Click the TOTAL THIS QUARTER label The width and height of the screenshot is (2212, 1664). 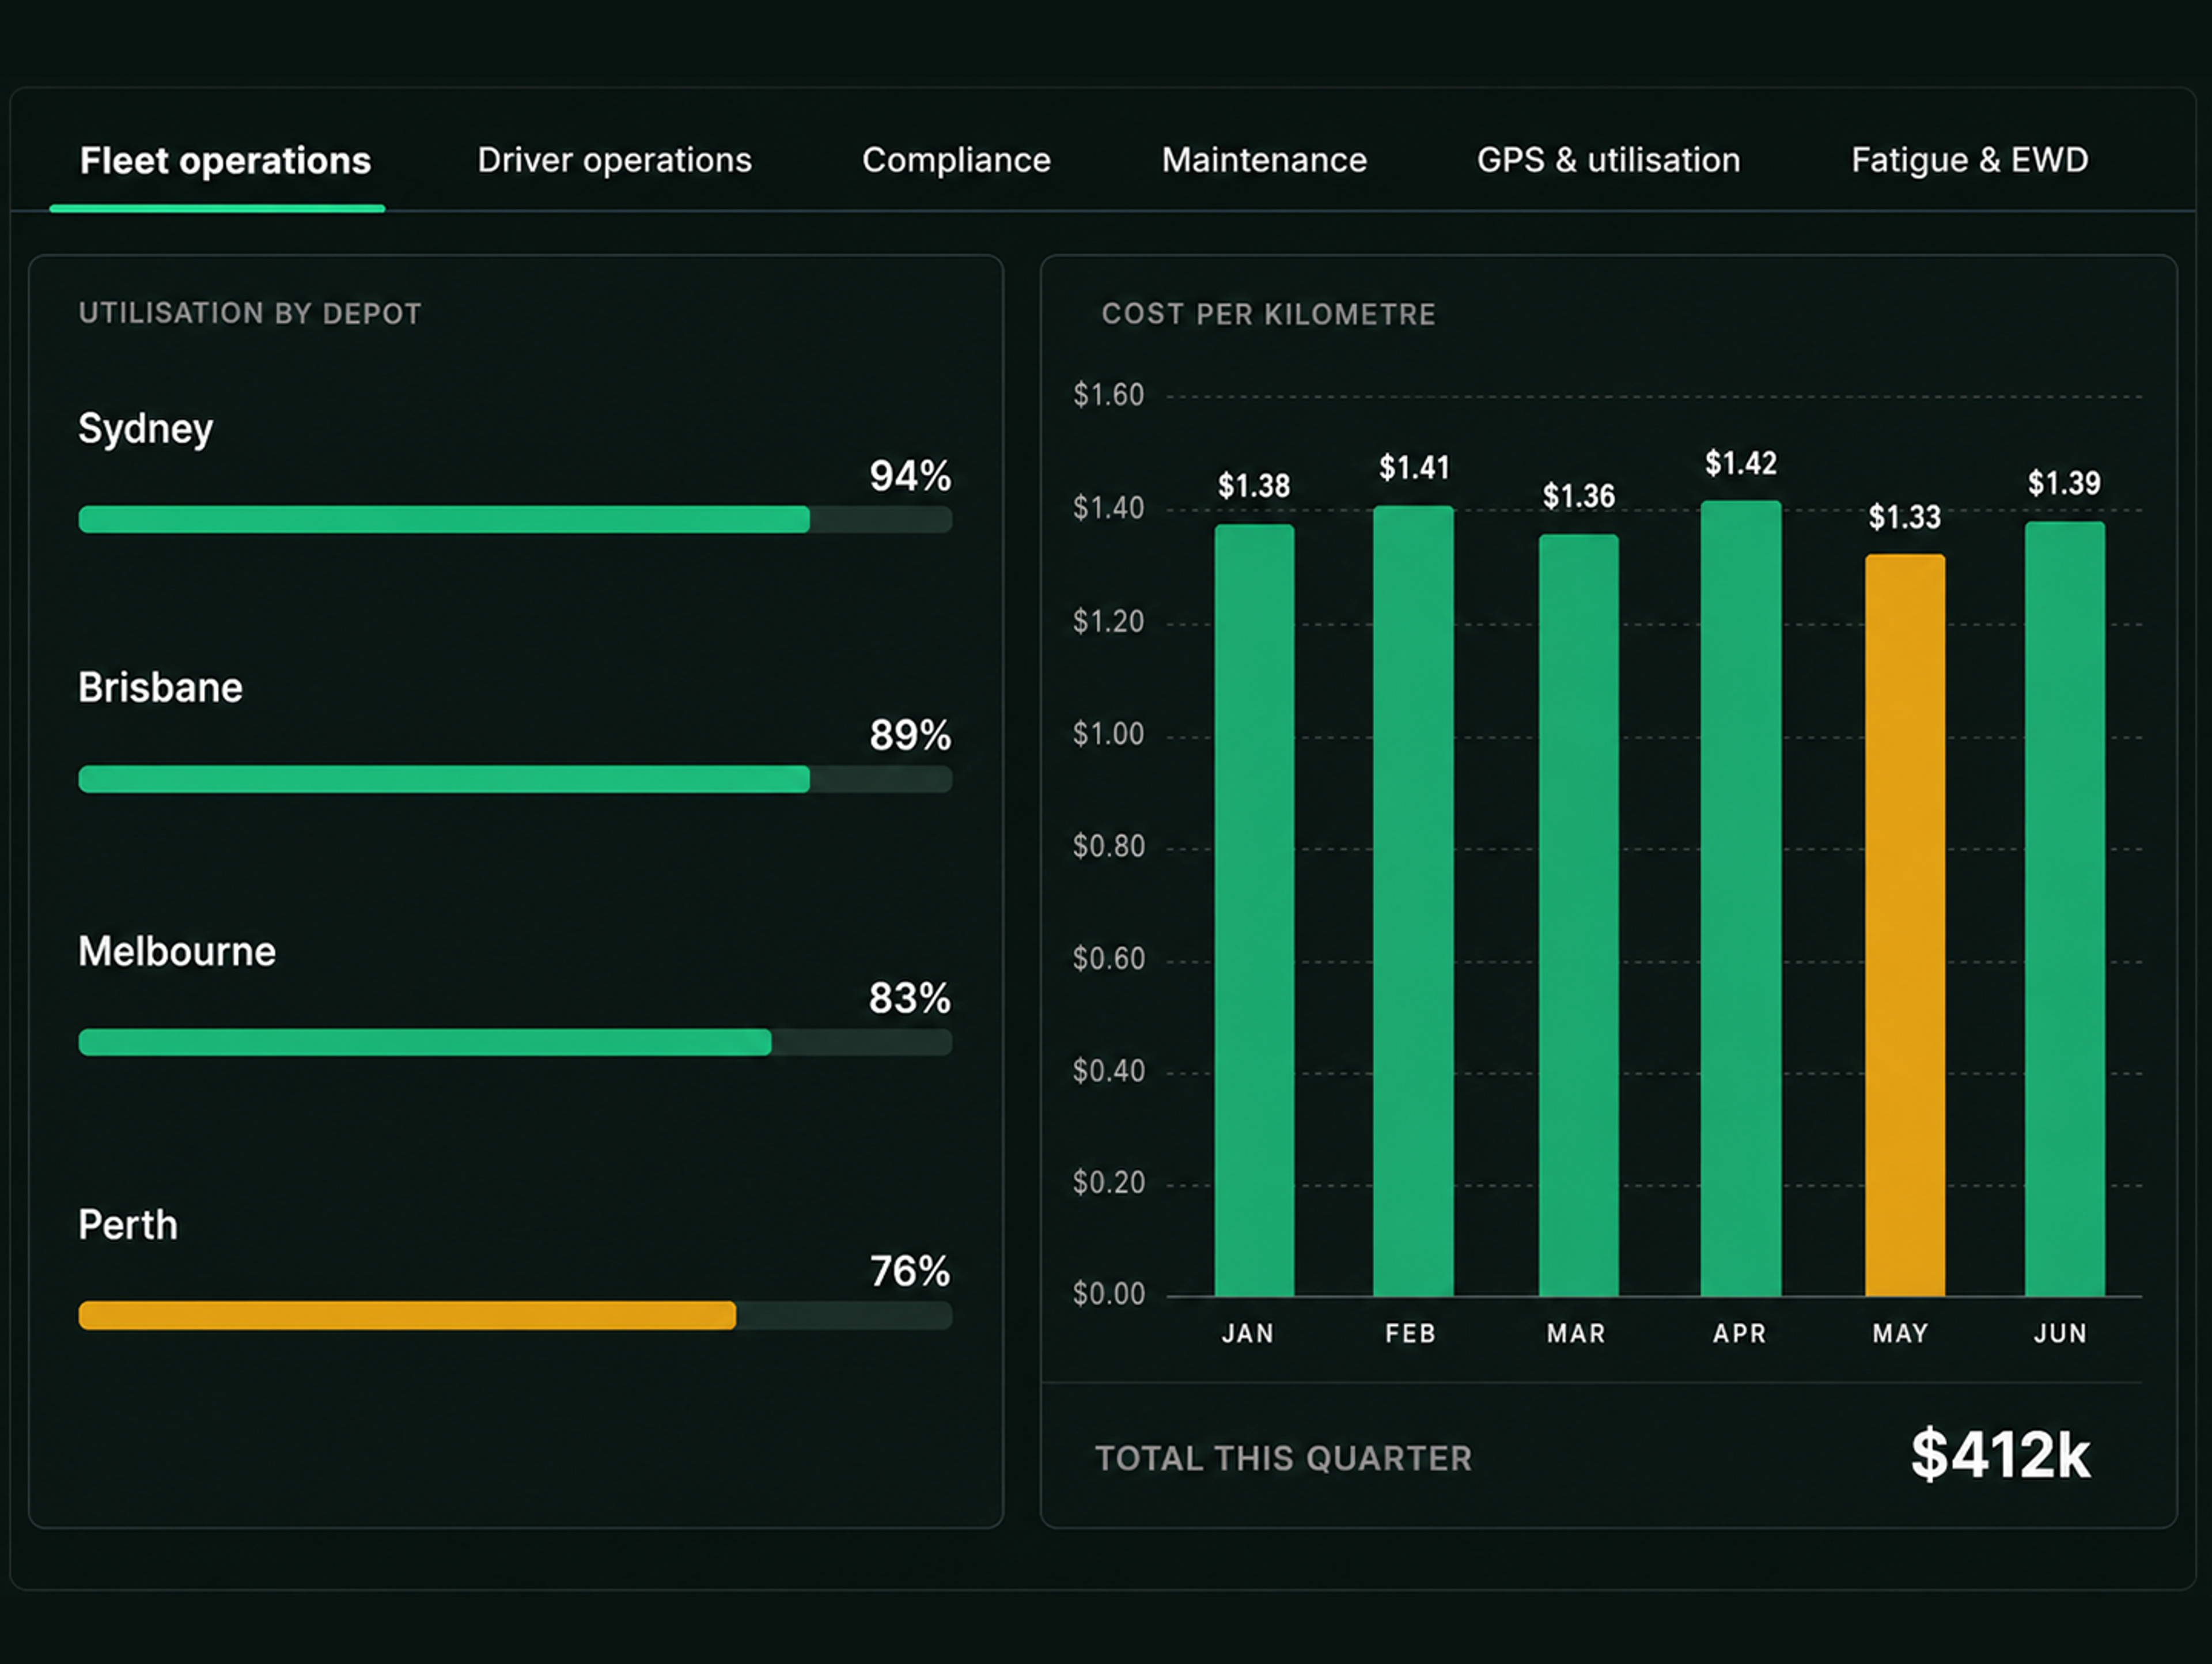point(1283,1458)
